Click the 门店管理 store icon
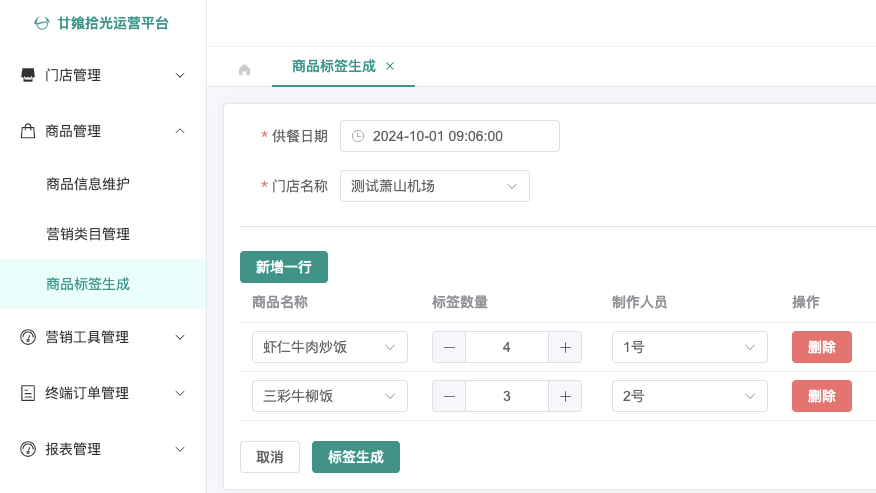The width and height of the screenshot is (876, 493). 28,75
